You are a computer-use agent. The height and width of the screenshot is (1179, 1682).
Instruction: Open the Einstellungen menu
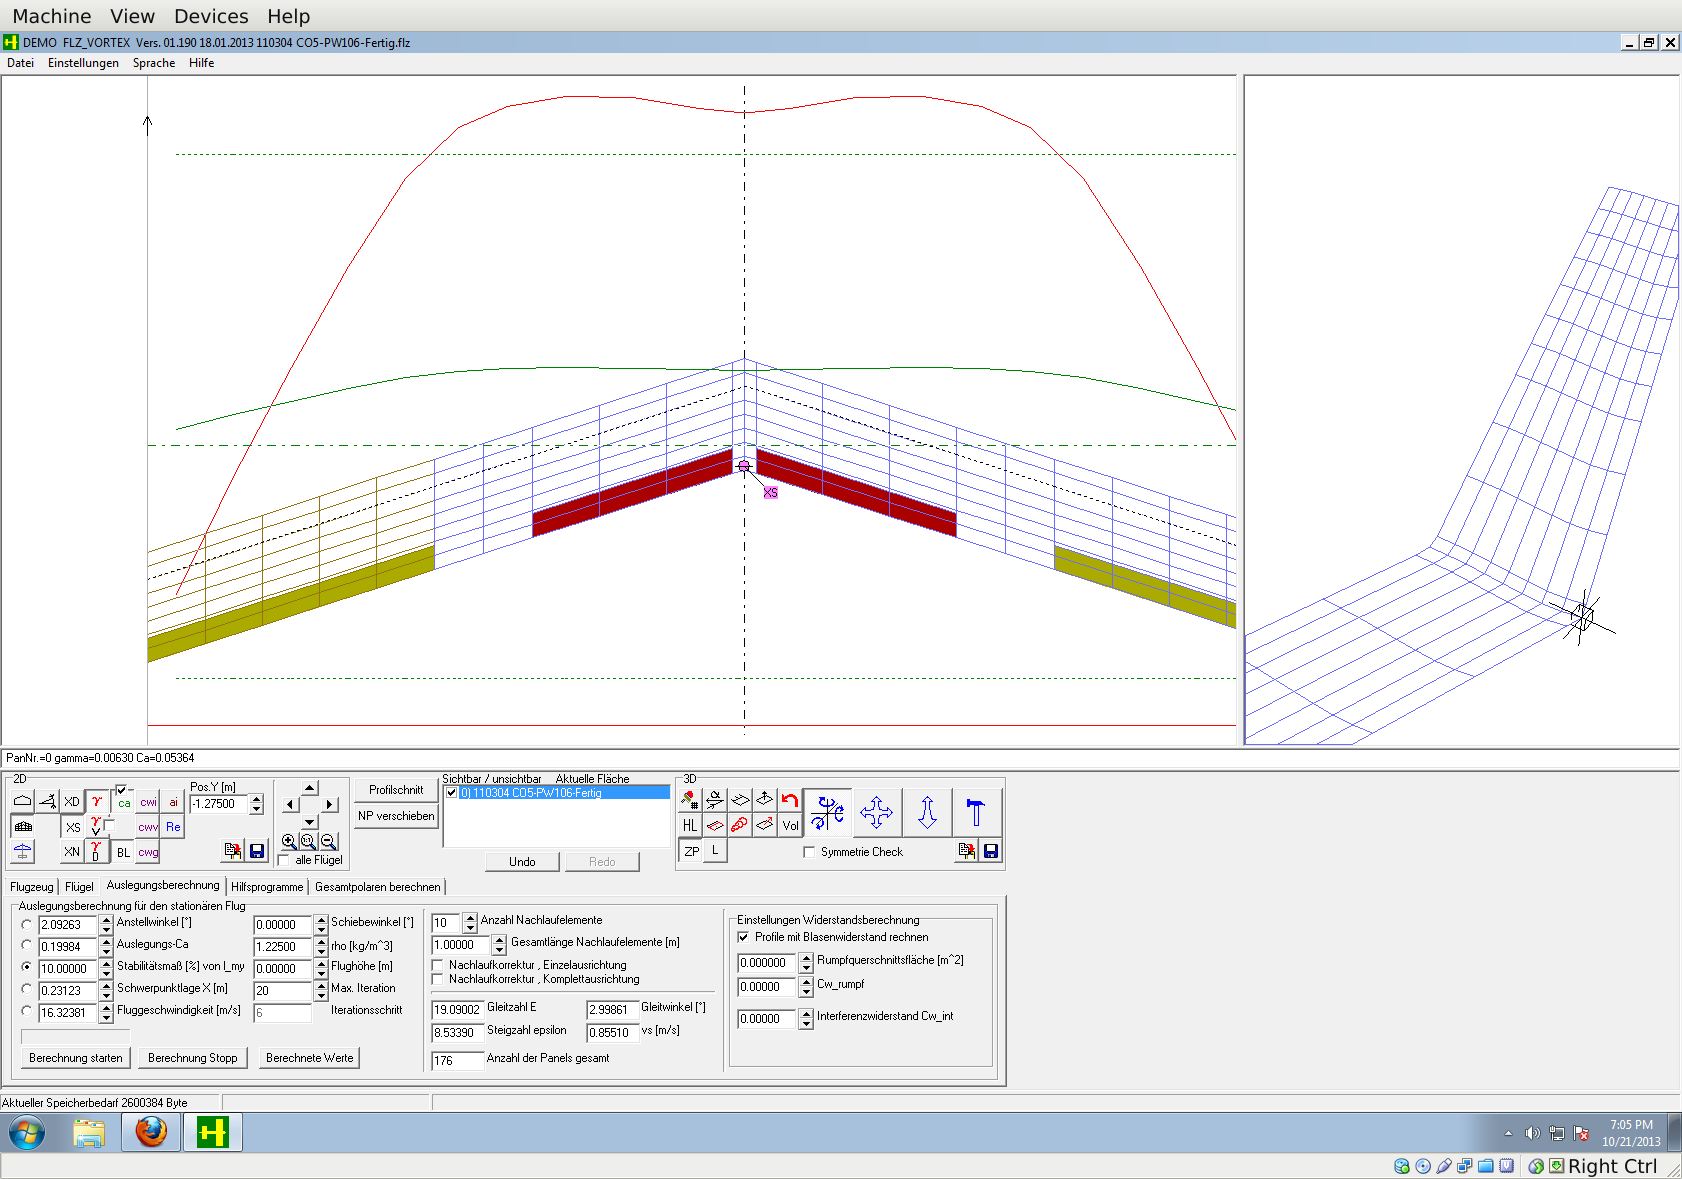83,63
